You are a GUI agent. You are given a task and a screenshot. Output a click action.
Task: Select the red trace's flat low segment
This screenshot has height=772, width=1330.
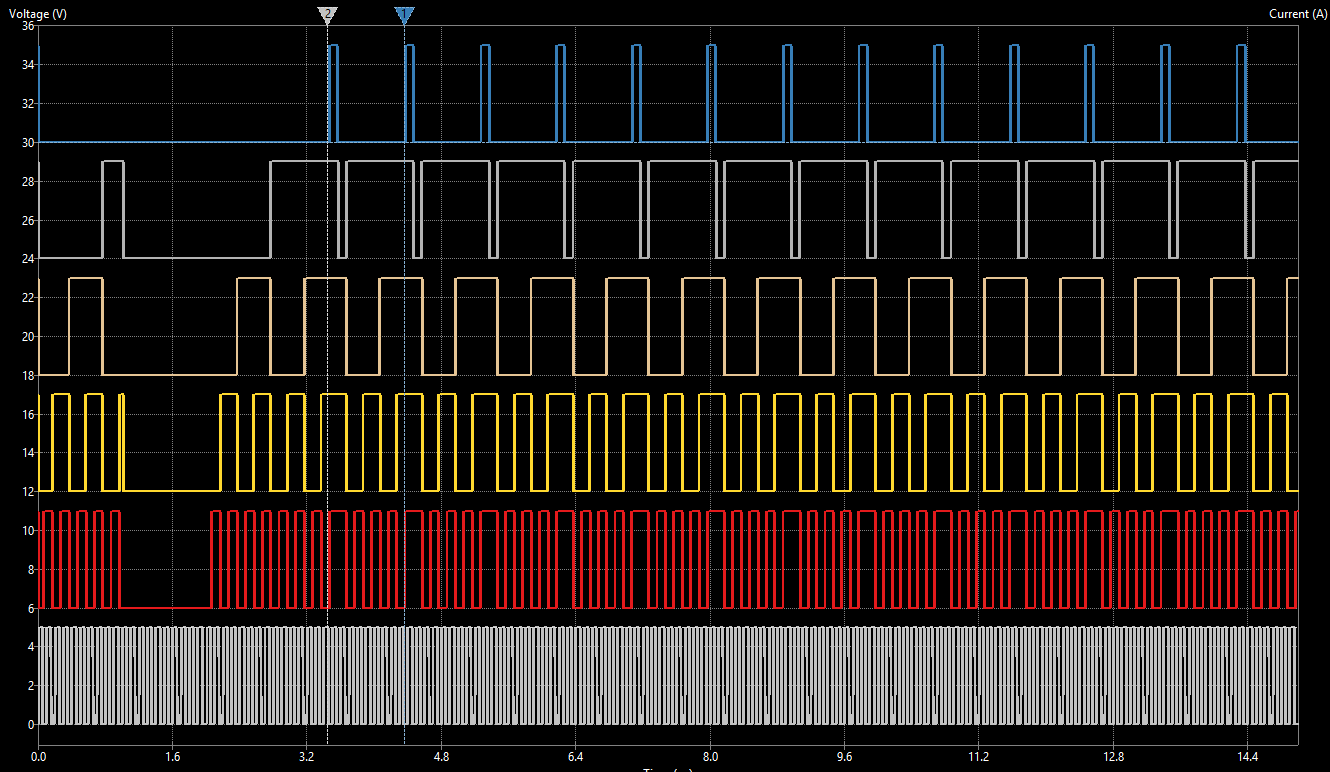[x=165, y=608]
